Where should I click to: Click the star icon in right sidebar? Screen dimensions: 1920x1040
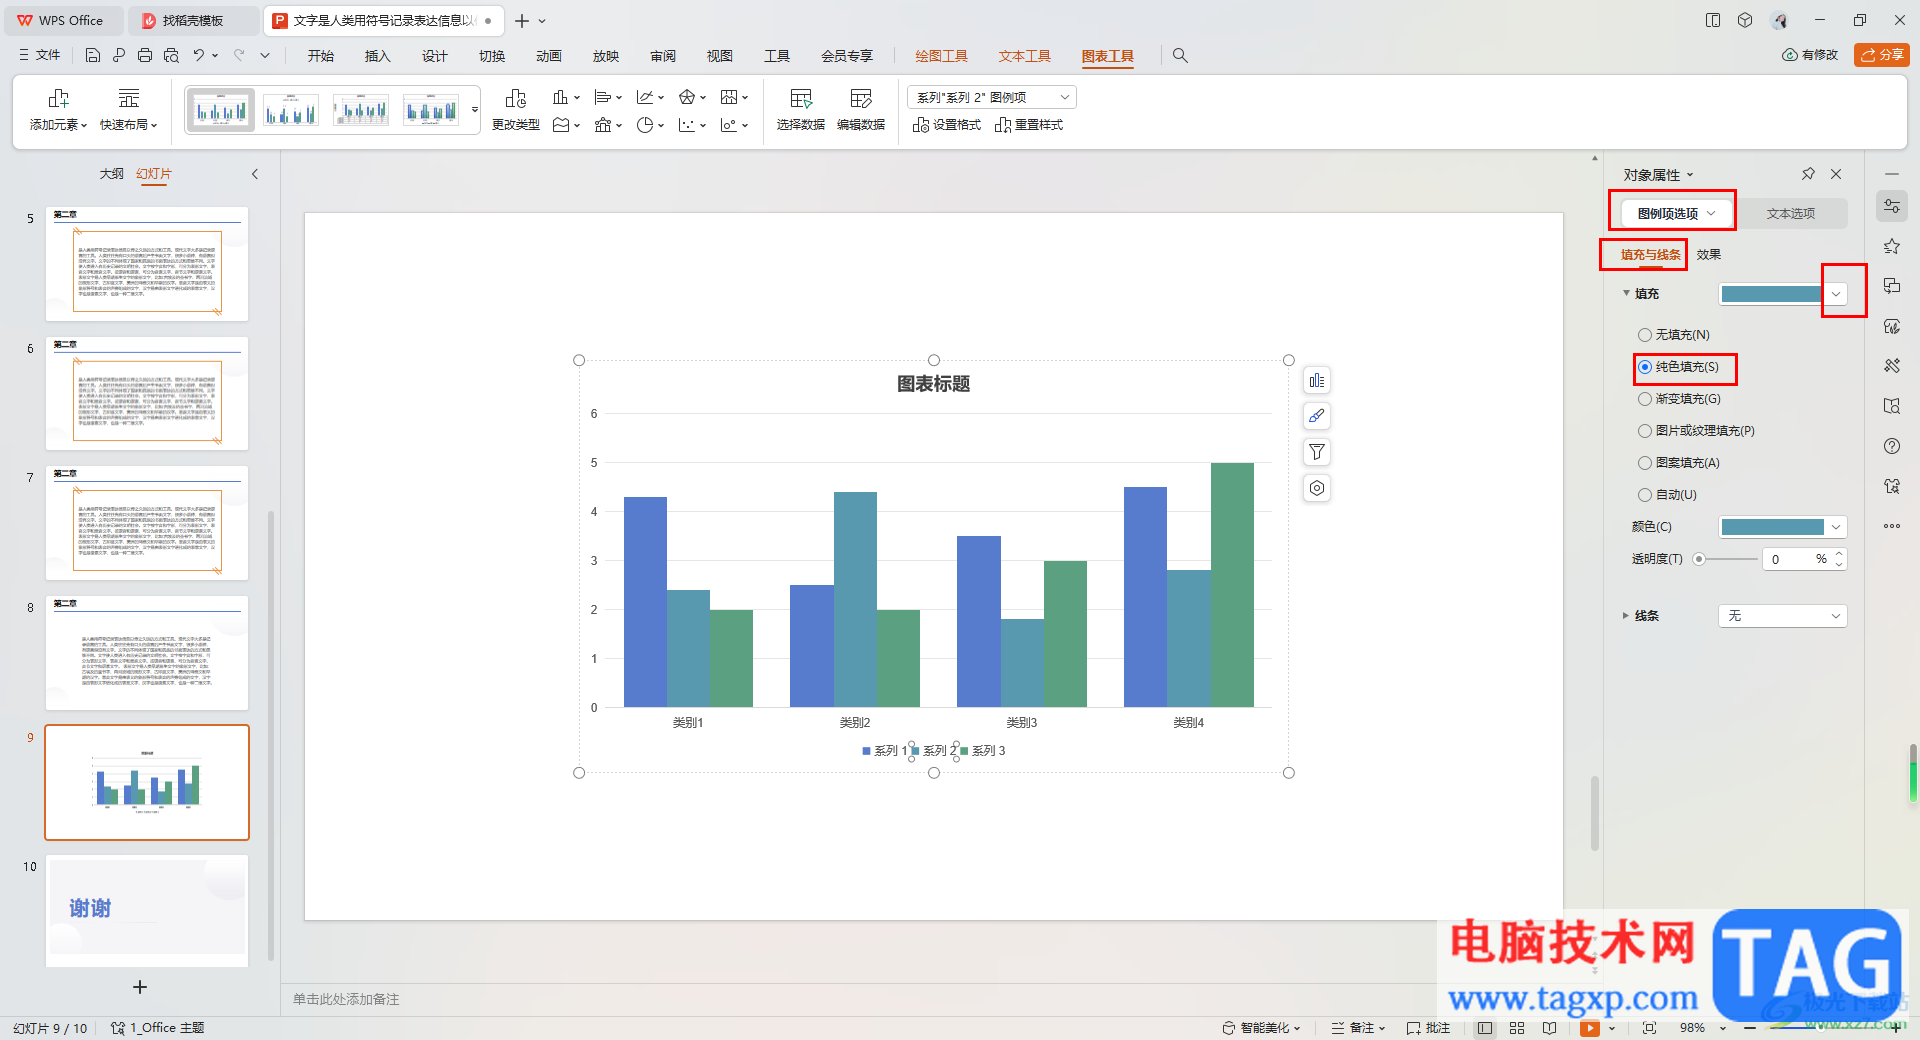click(1892, 246)
